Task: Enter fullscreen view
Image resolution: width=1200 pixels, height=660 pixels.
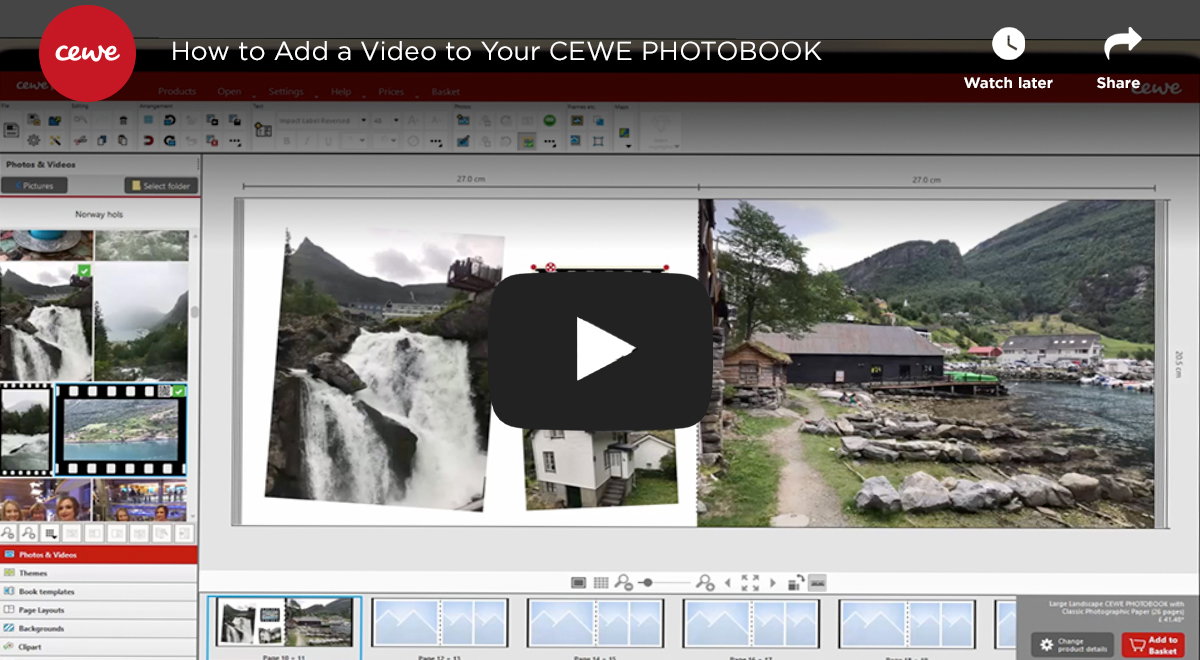Action: (x=750, y=582)
